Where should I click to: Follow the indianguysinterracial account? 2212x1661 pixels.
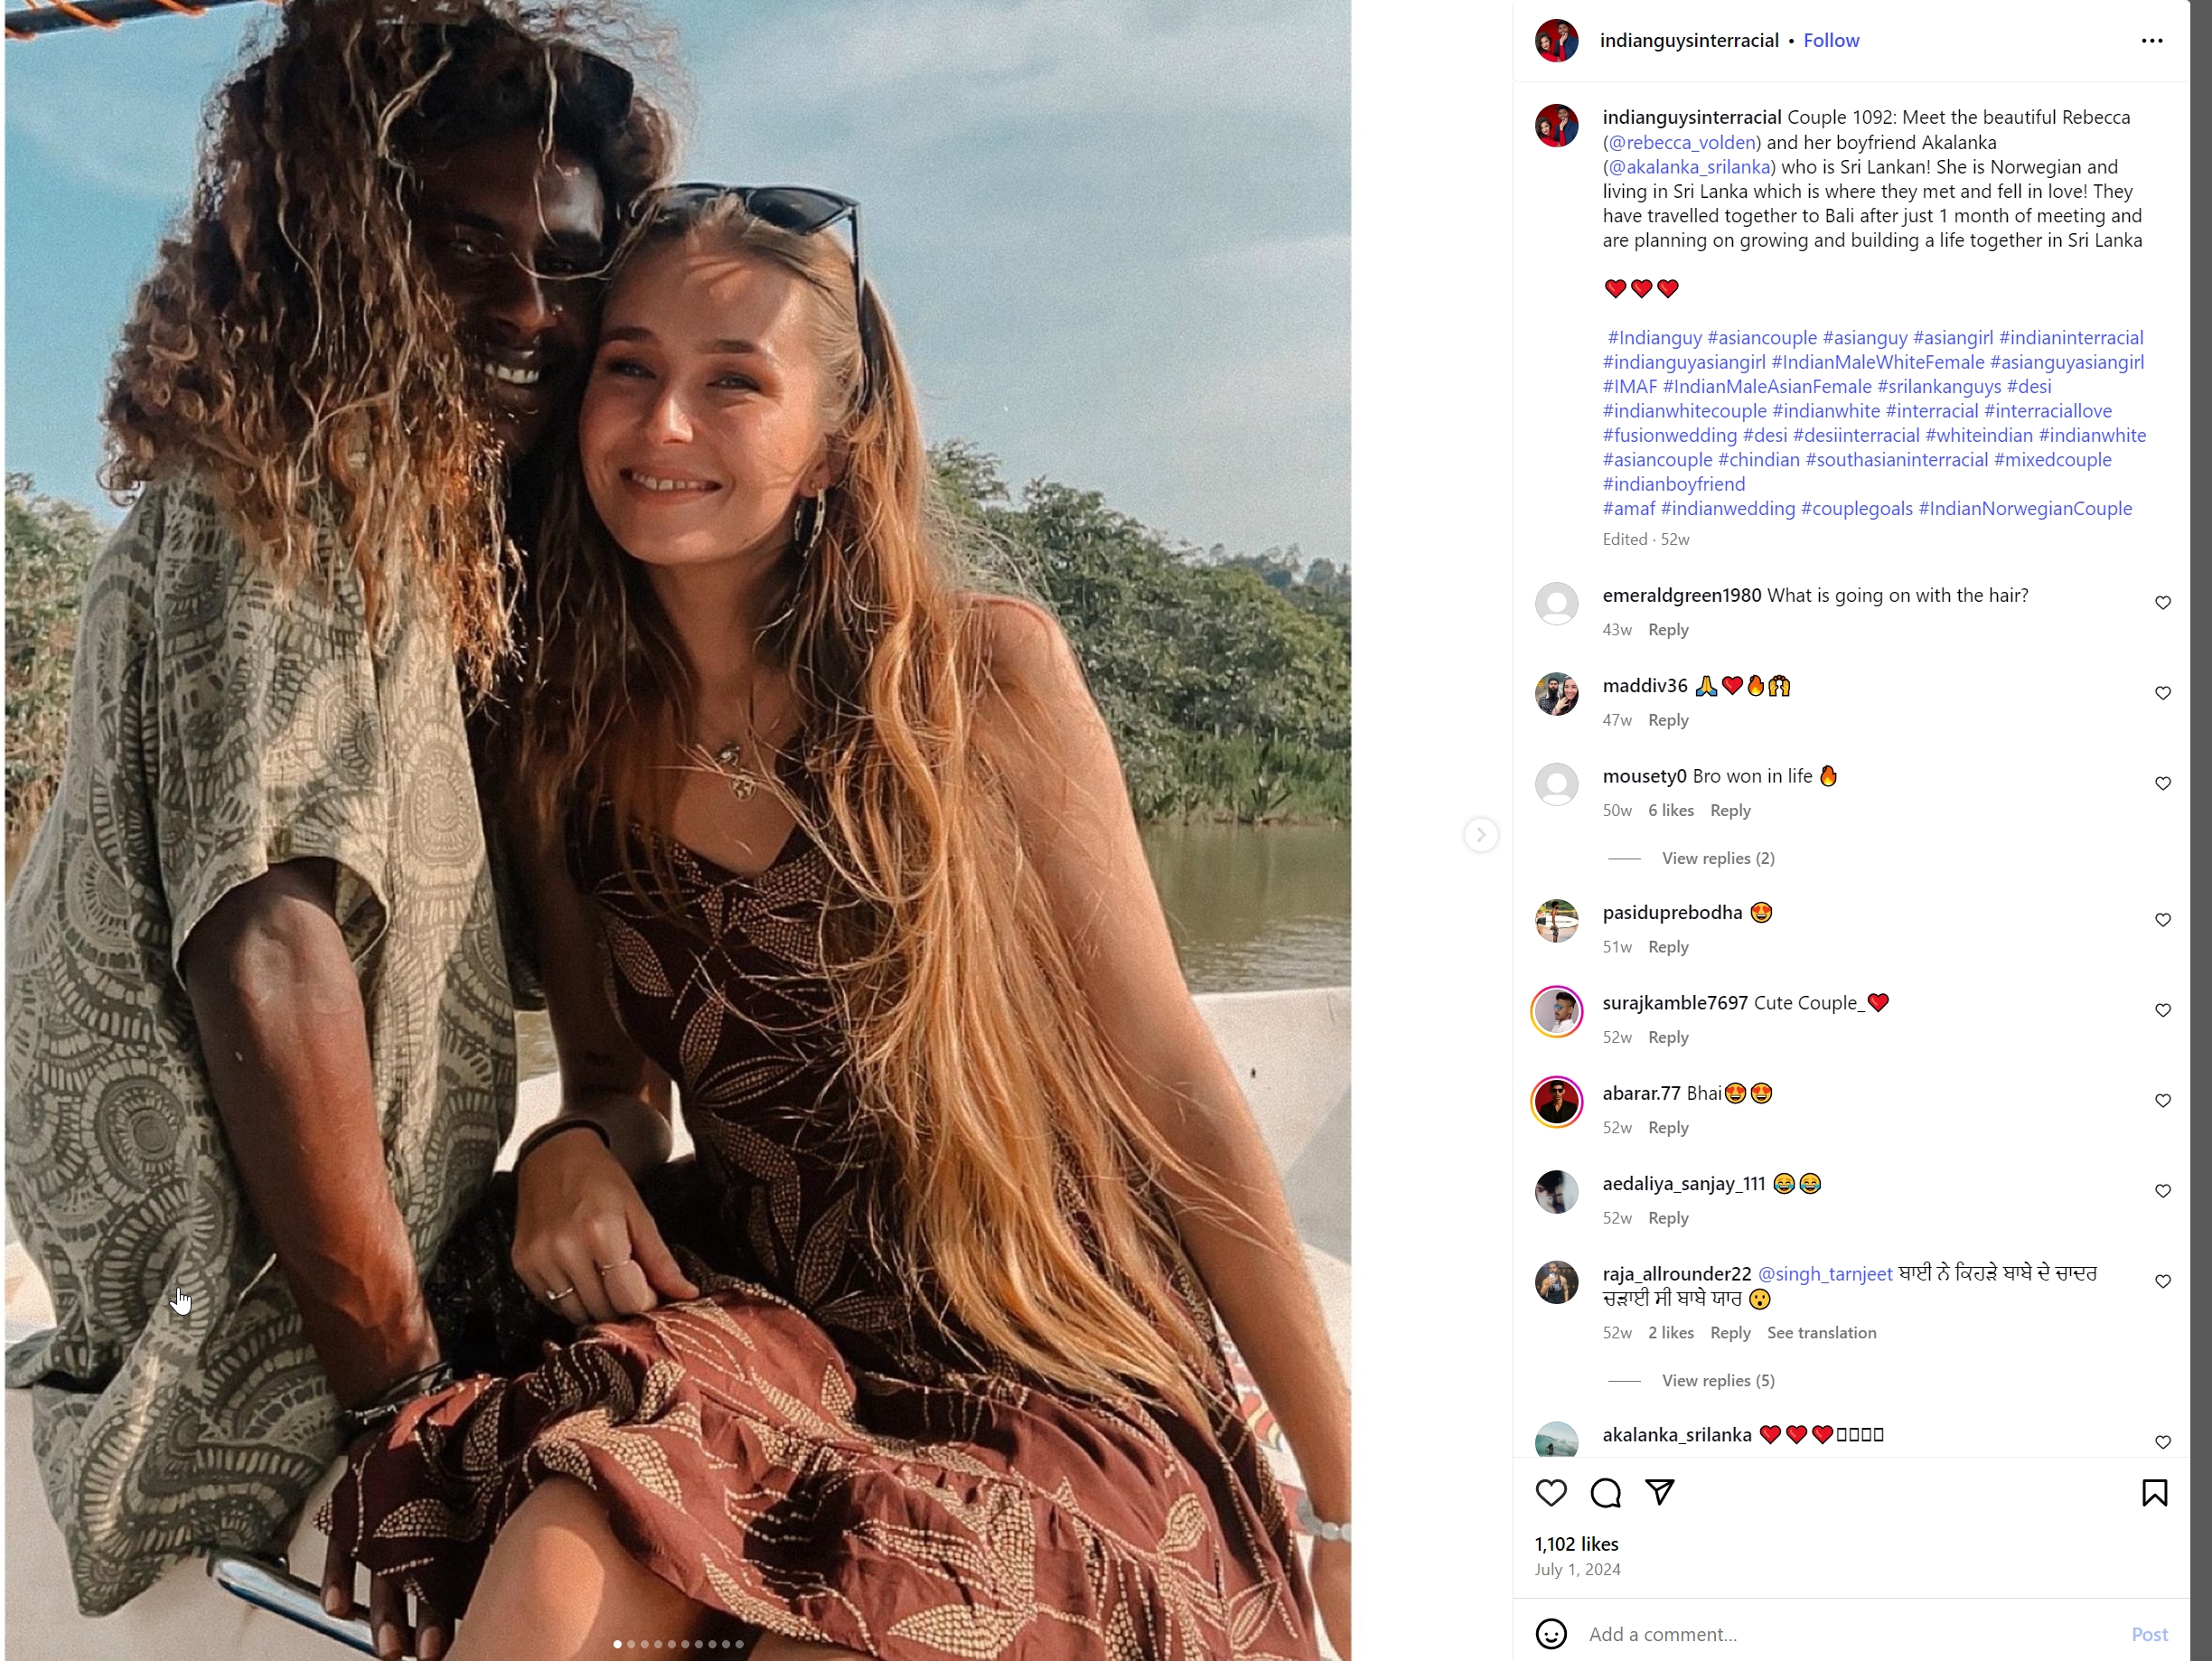coord(1831,41)
